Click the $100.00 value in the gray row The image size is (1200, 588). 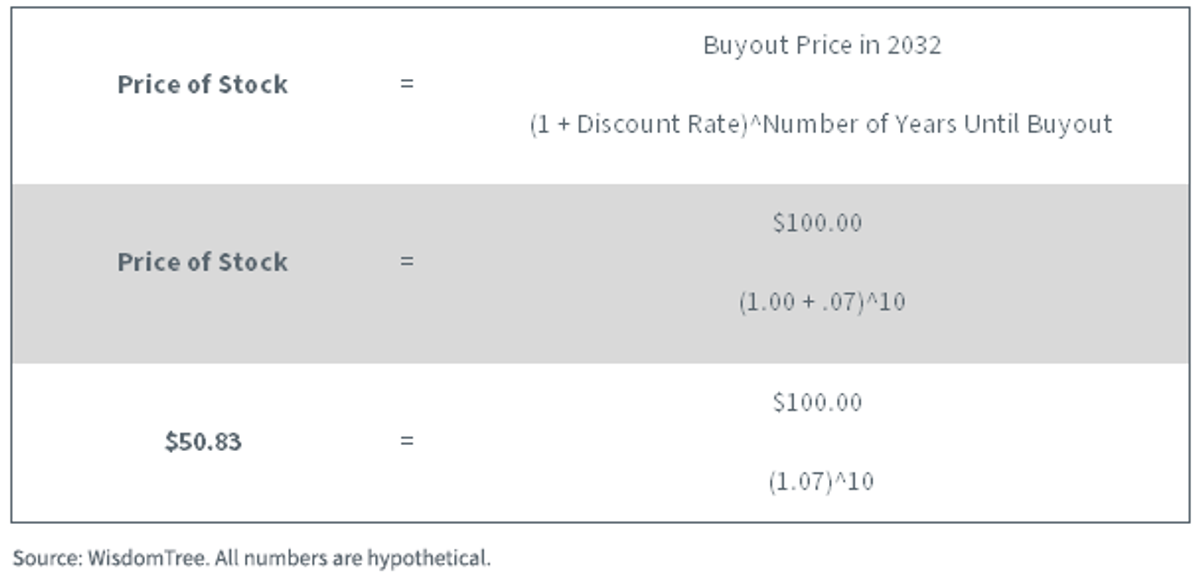(x=817, y=223)
